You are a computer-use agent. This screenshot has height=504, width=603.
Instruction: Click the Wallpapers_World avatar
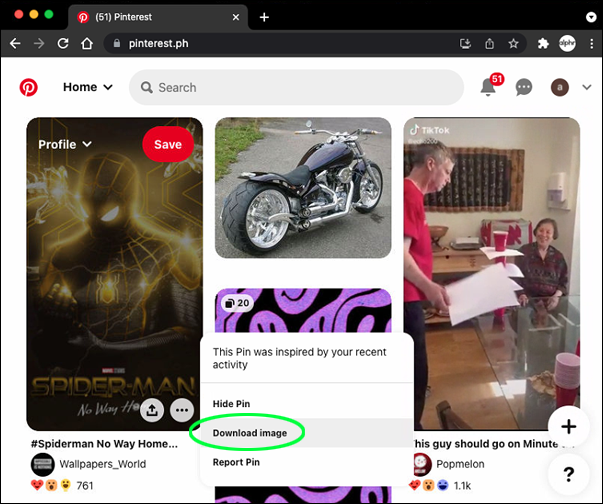43,464
